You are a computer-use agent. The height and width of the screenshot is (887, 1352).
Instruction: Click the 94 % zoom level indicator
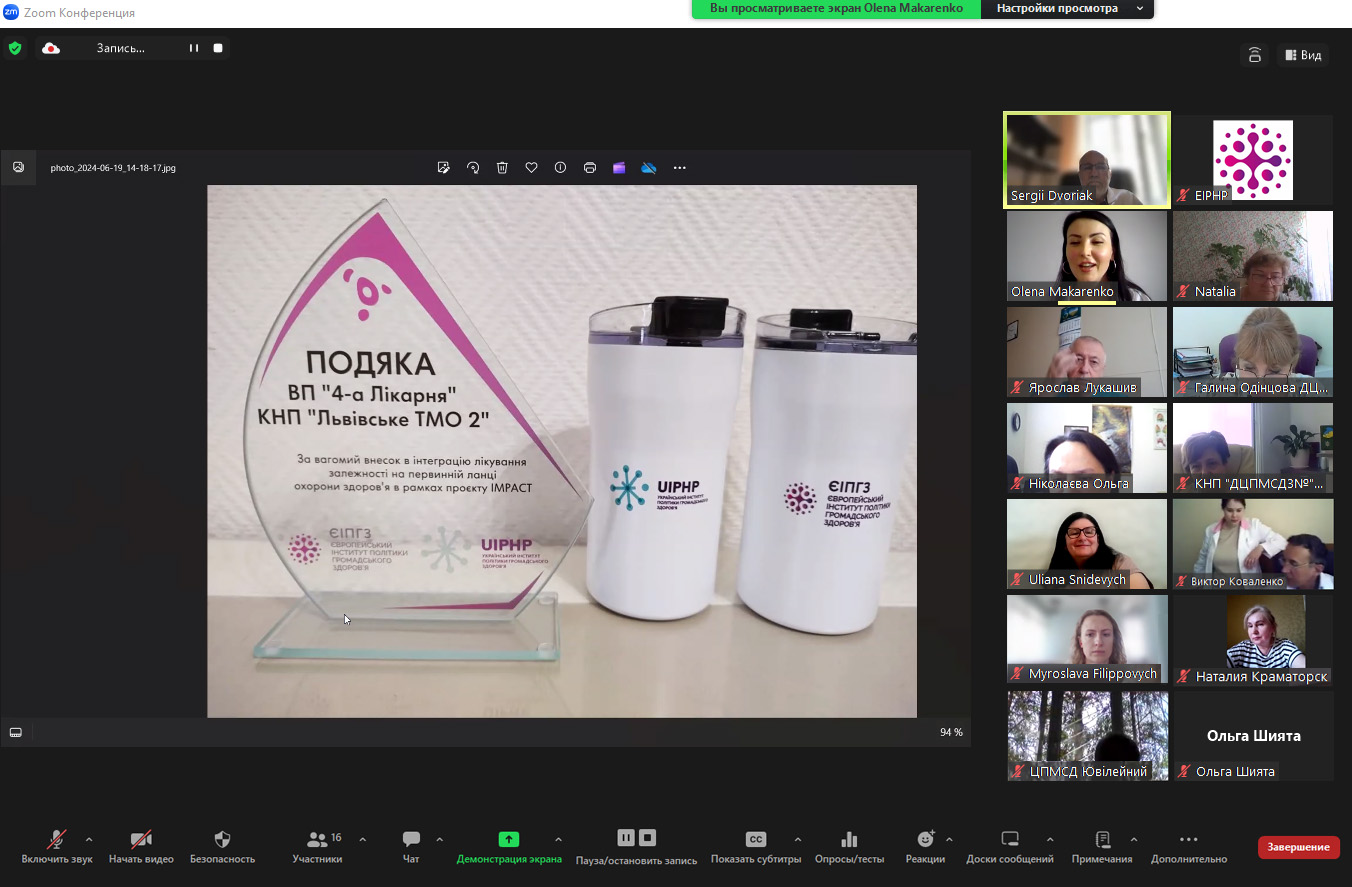coord(951,732)
